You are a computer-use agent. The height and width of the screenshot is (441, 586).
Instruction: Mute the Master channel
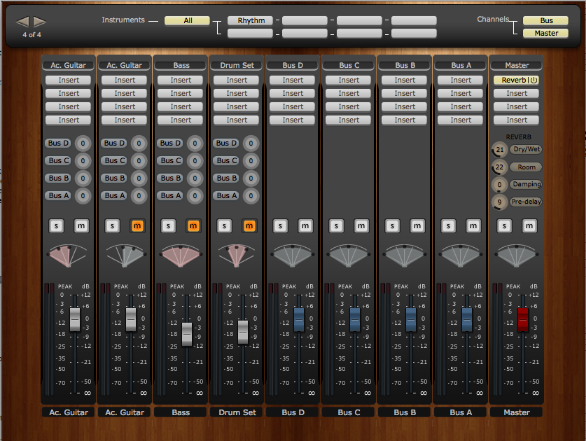(x=529, y=226)
